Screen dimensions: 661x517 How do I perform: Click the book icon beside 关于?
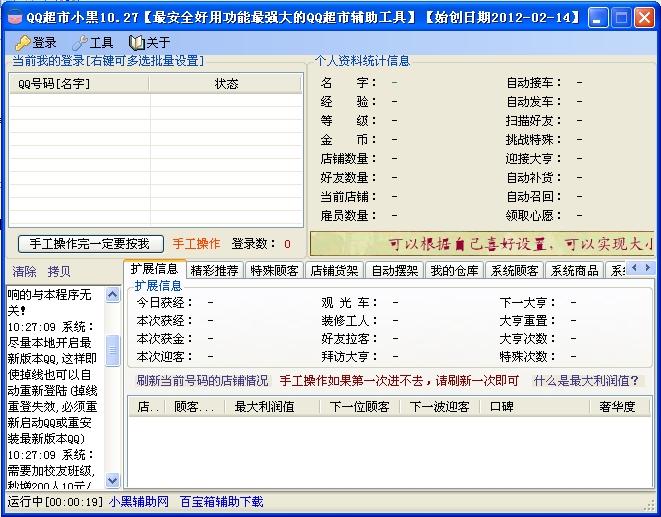pyautogui.click(x=136, y=43)
